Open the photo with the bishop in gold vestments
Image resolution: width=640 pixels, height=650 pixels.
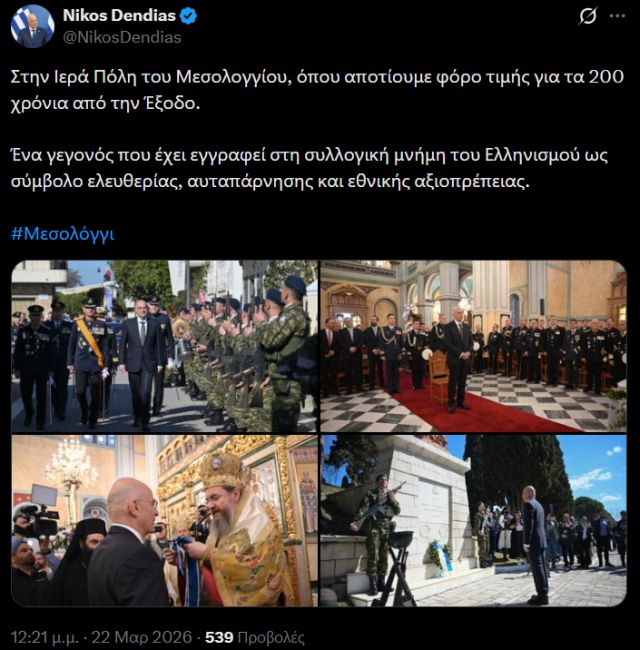(x=165, y=521)
